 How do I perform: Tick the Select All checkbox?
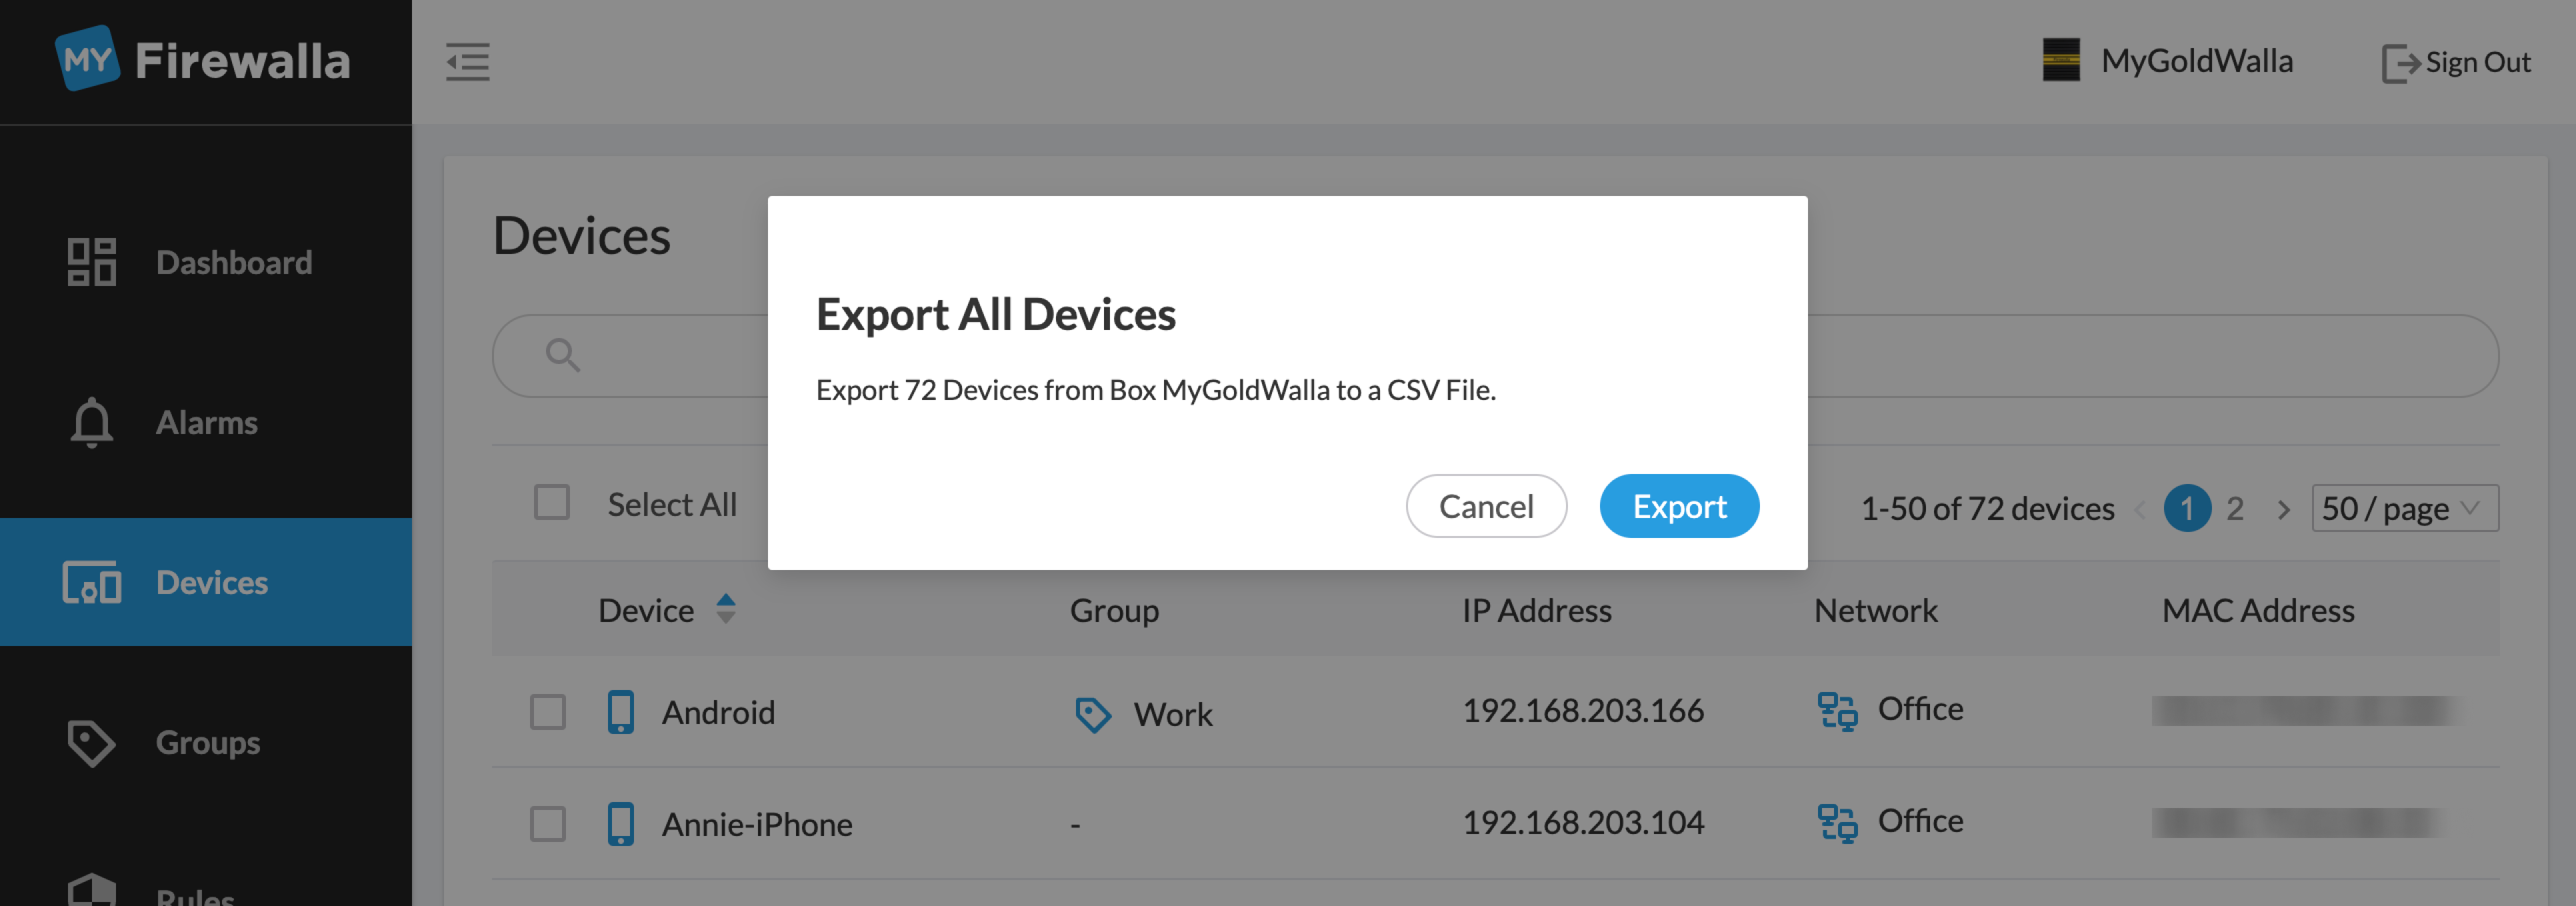pyautogui.click(x=552, y=502)
